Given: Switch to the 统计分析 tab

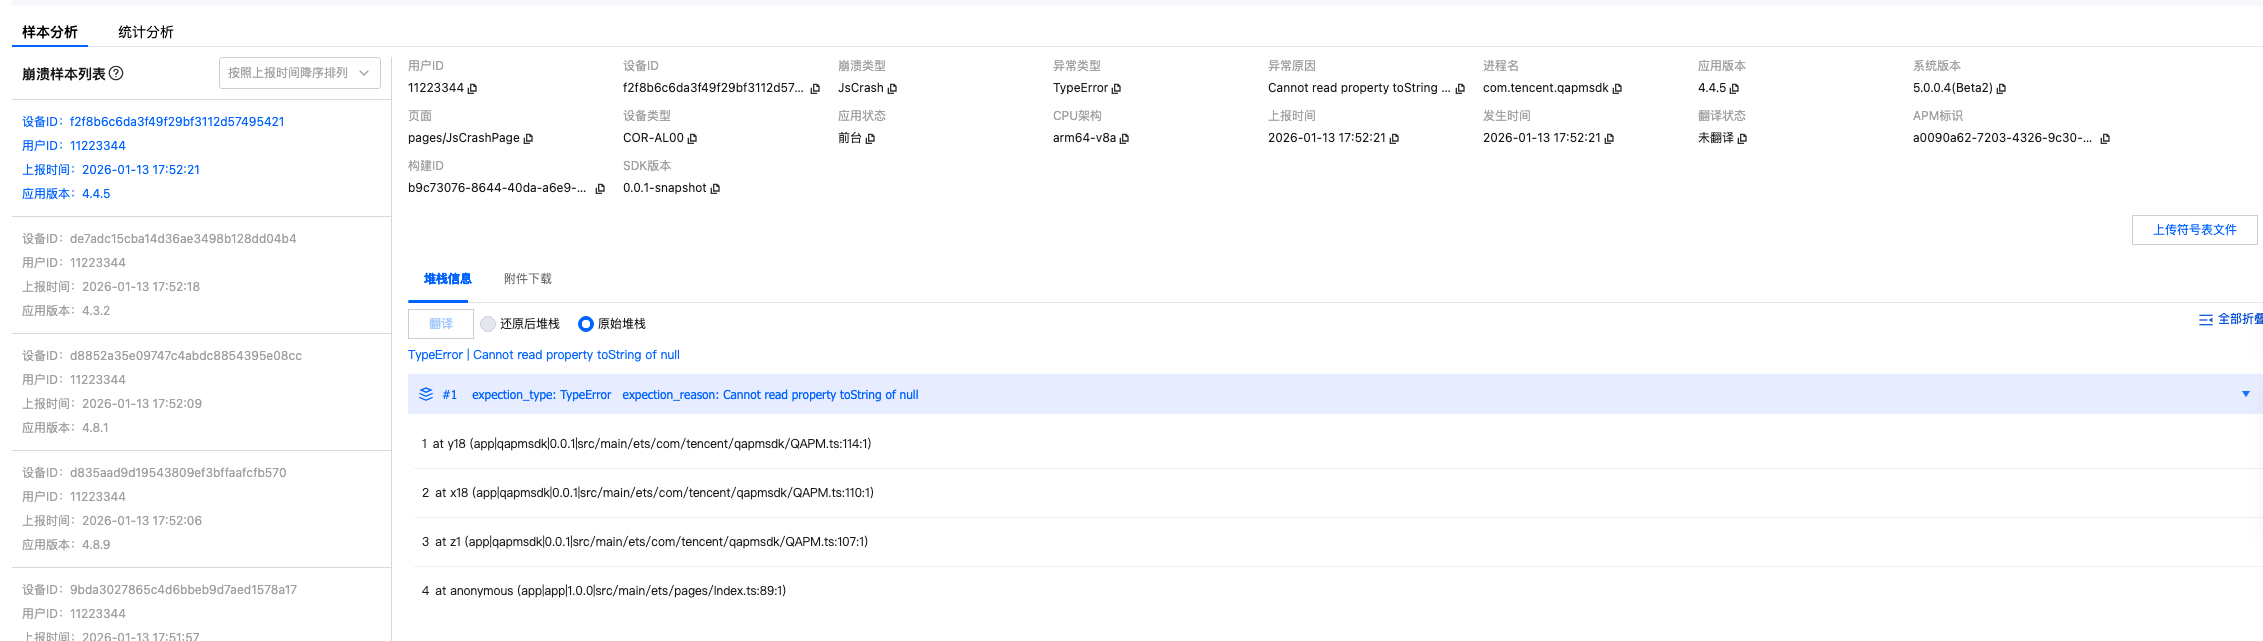Looking at the screenshot, I should [x=146, y=32].
